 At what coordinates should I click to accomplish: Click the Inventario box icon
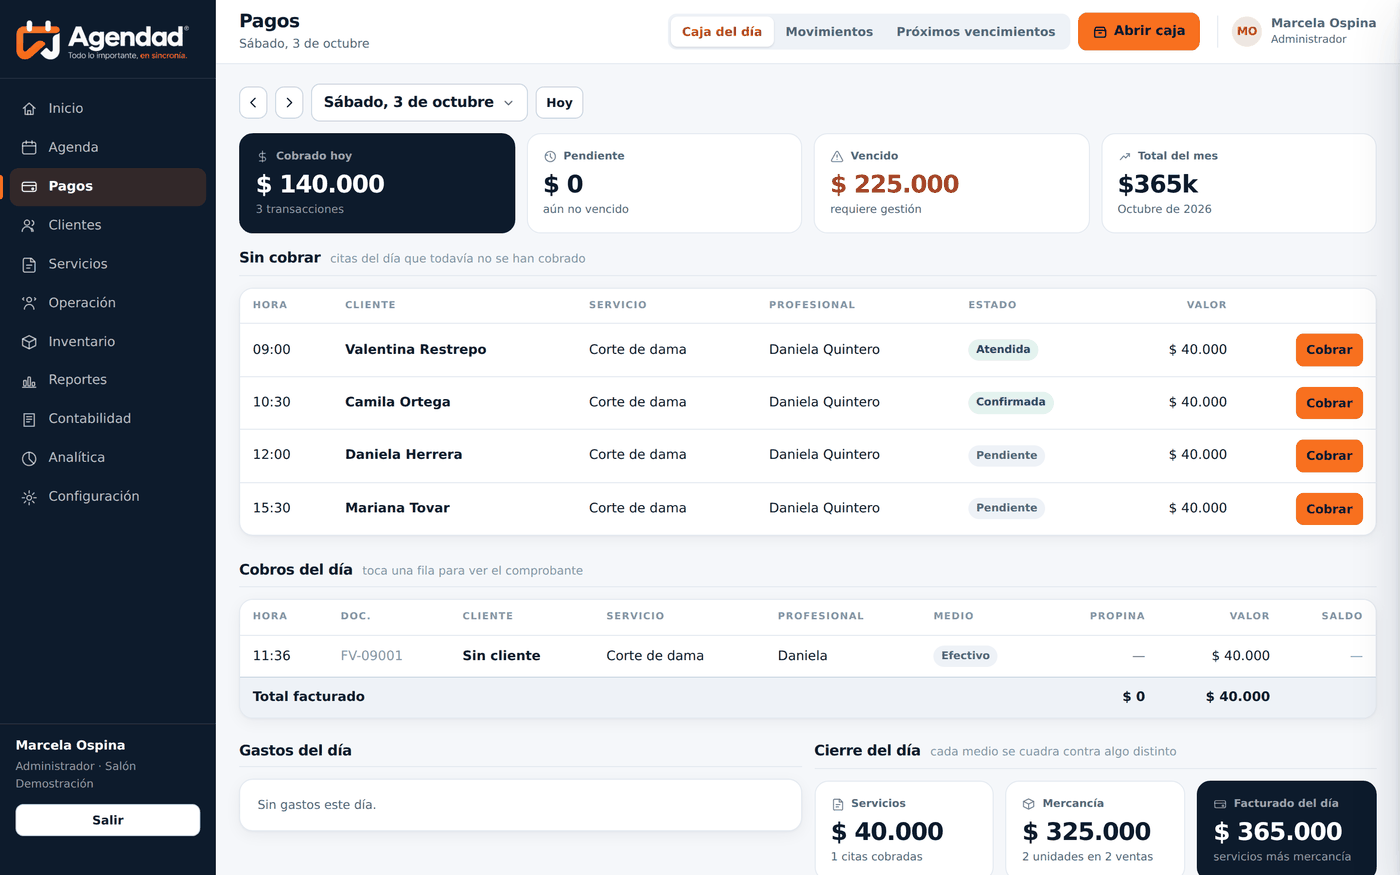coord(29,342)
